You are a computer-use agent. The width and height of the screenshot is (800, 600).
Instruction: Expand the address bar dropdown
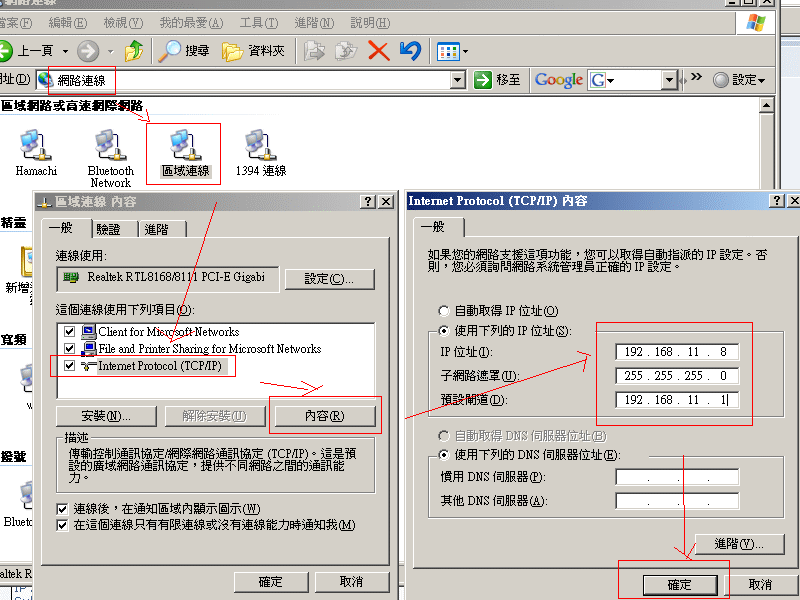(457, 80)
